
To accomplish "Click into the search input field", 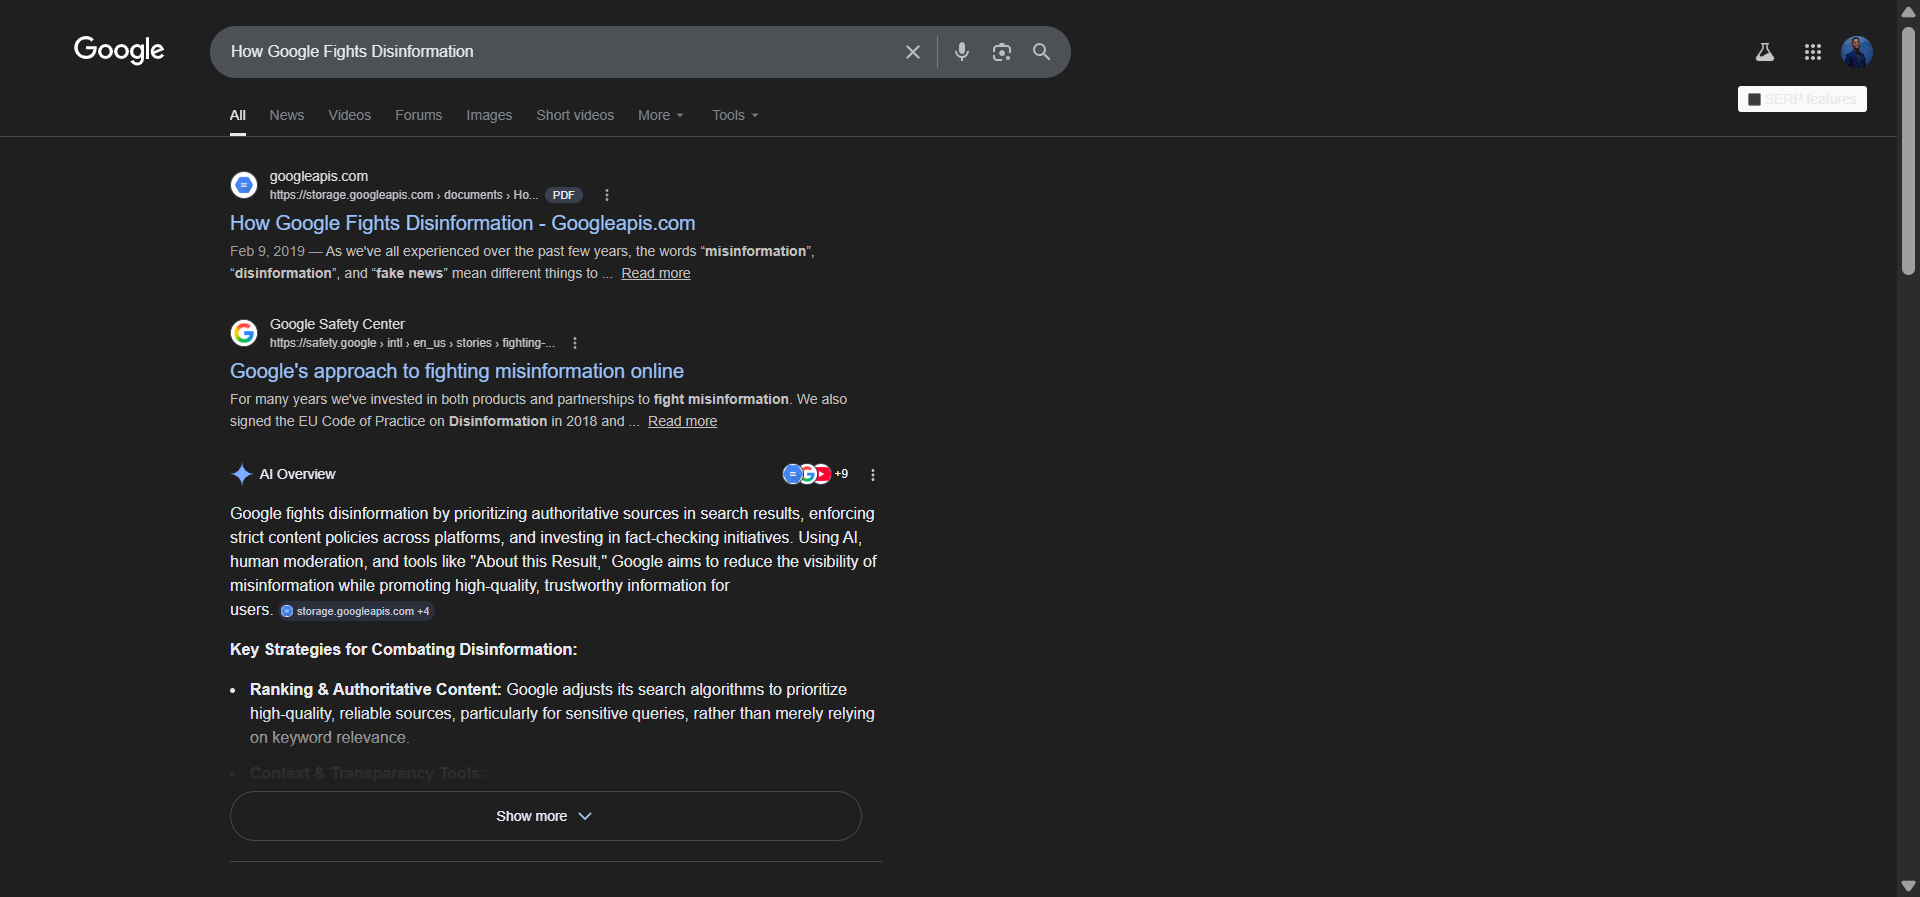I will pos(560,52).
